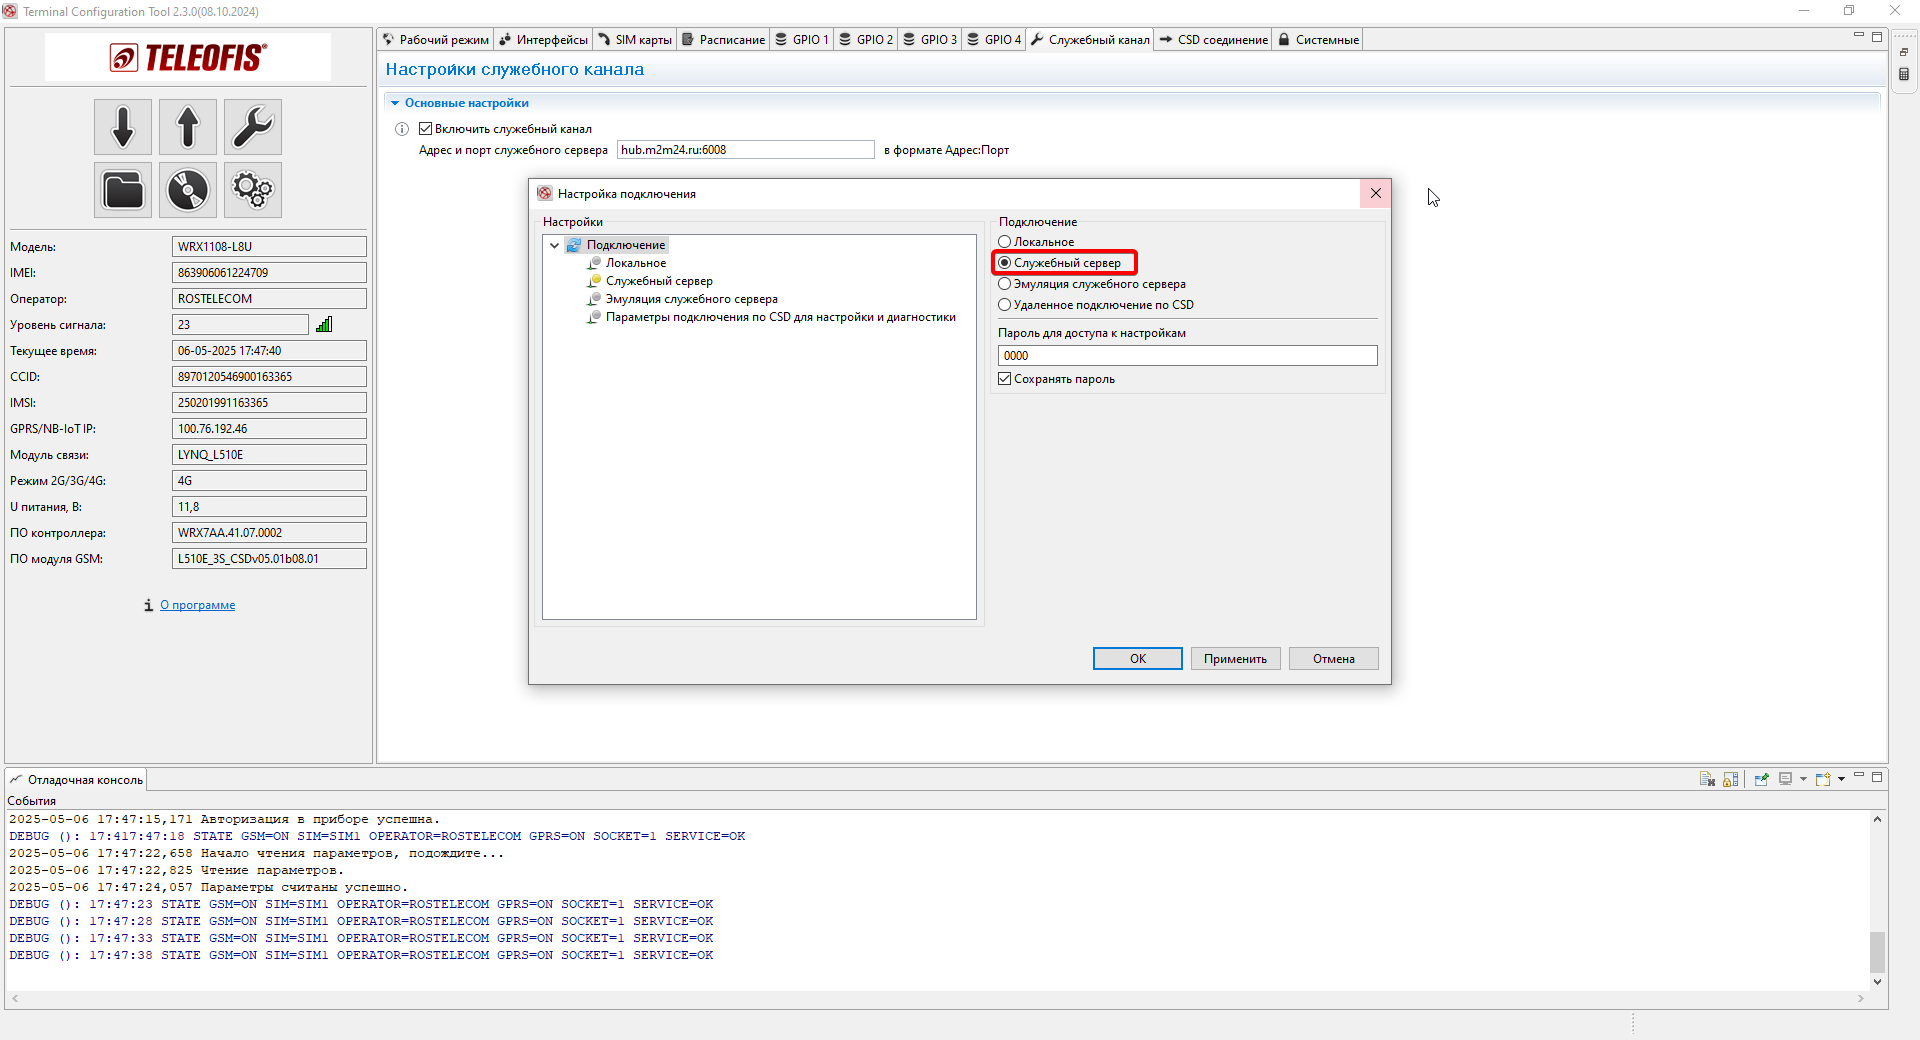
Task: Click the GPRS IP value 100.76.192.46
Action: [269, 429]
